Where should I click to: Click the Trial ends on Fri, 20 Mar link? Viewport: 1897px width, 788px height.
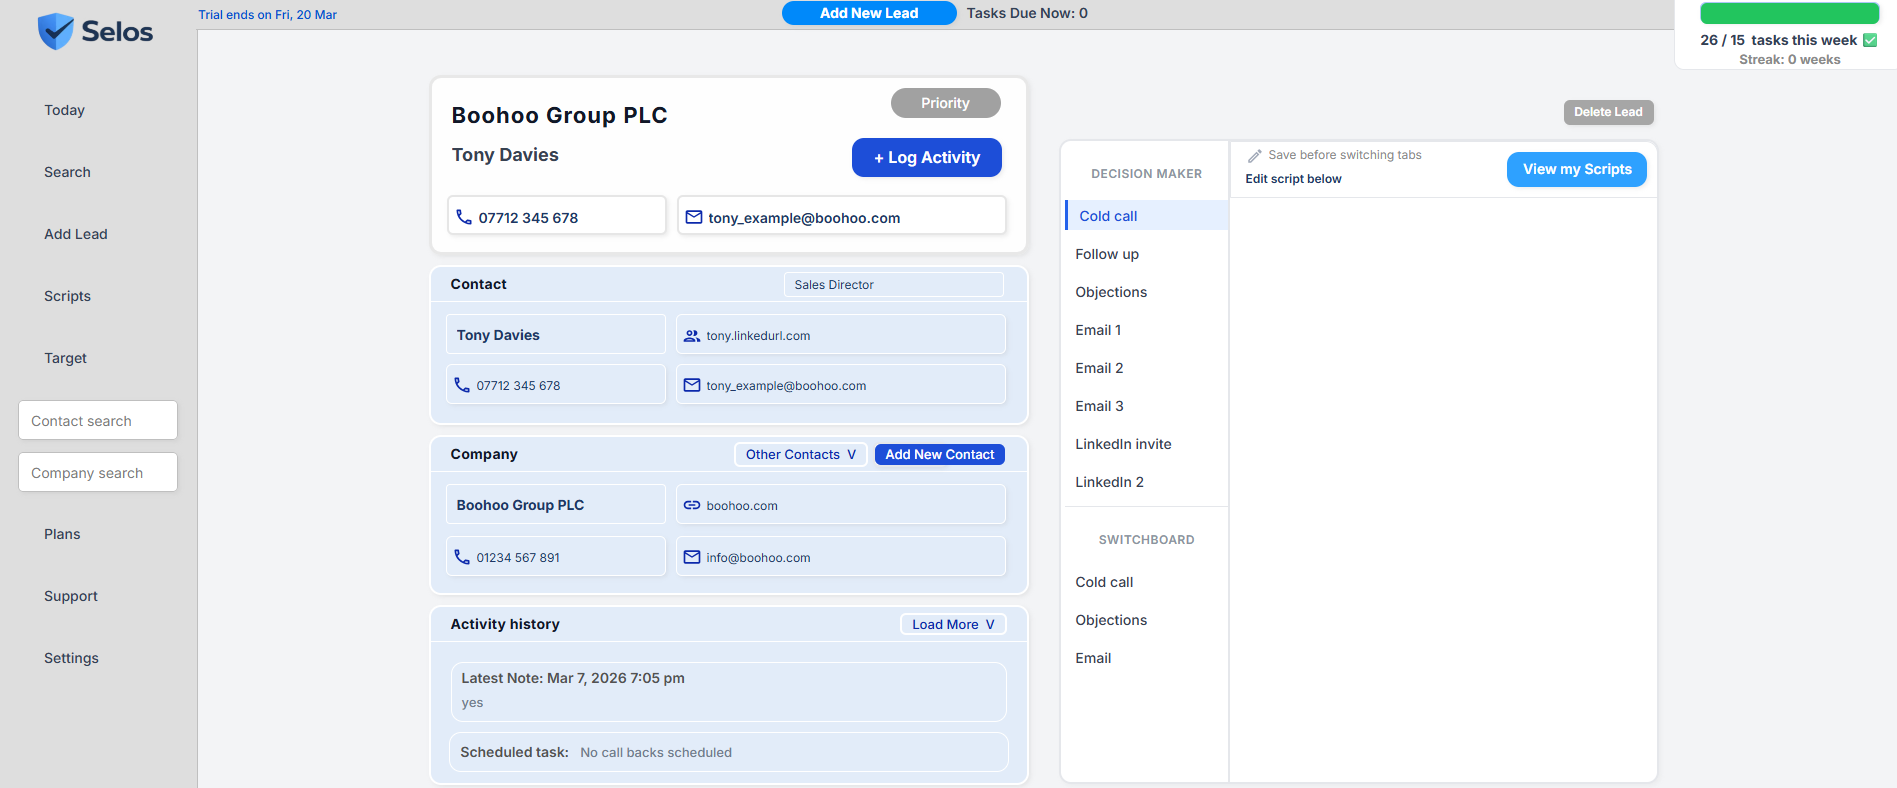click(267, 15)
